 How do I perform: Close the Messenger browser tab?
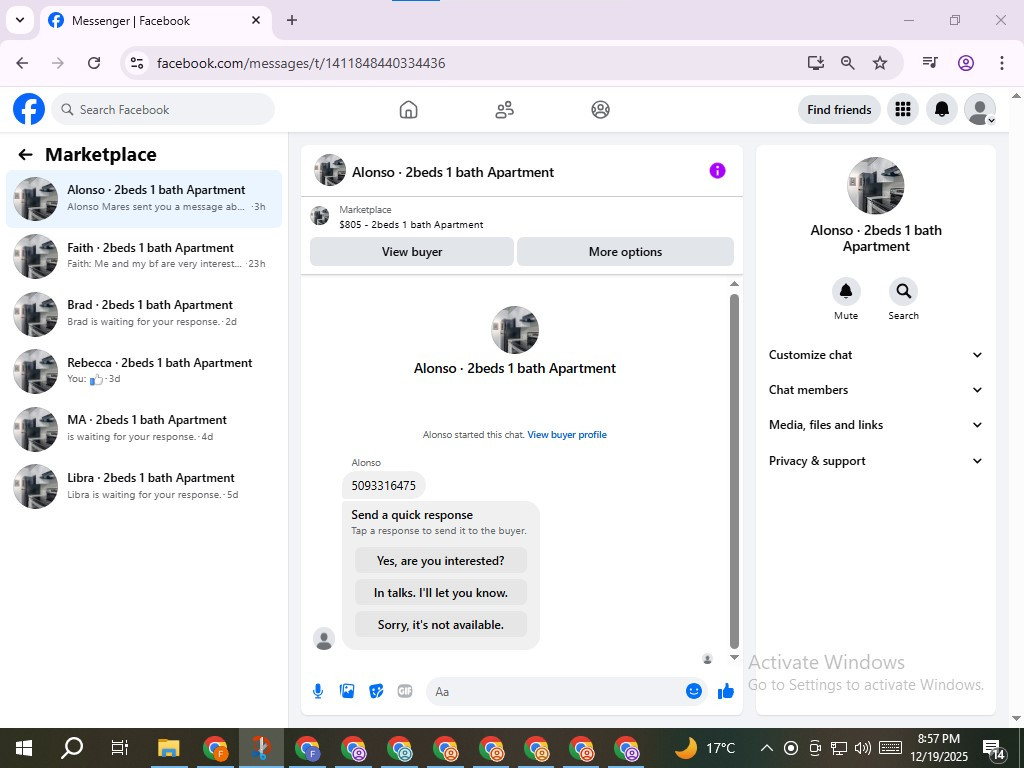click(256, 20)
